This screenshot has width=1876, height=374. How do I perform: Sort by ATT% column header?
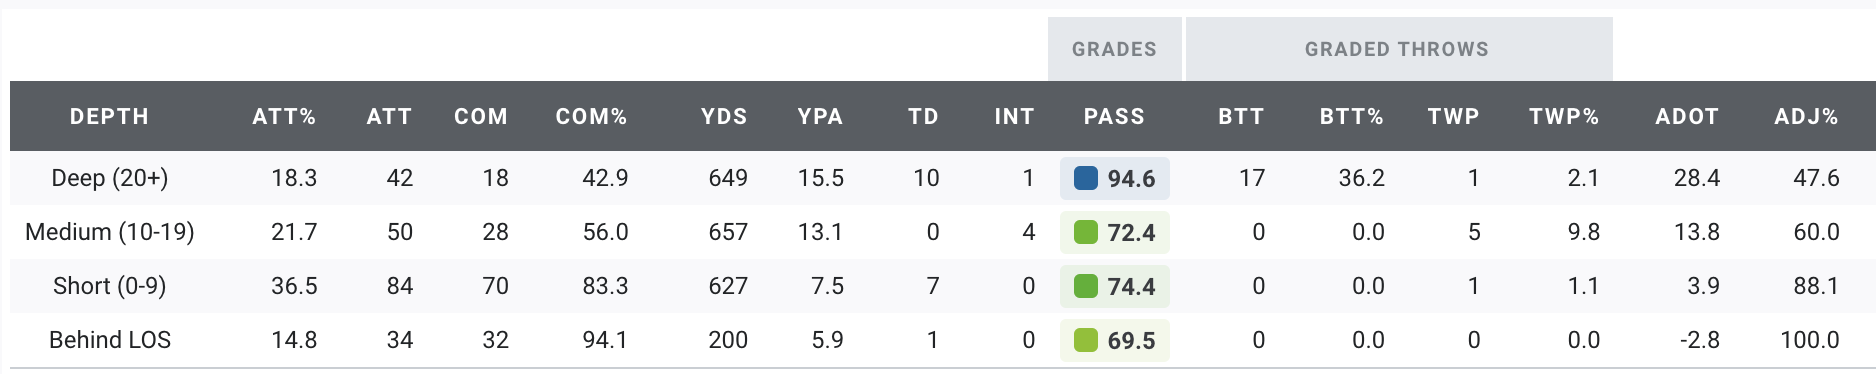284,116
